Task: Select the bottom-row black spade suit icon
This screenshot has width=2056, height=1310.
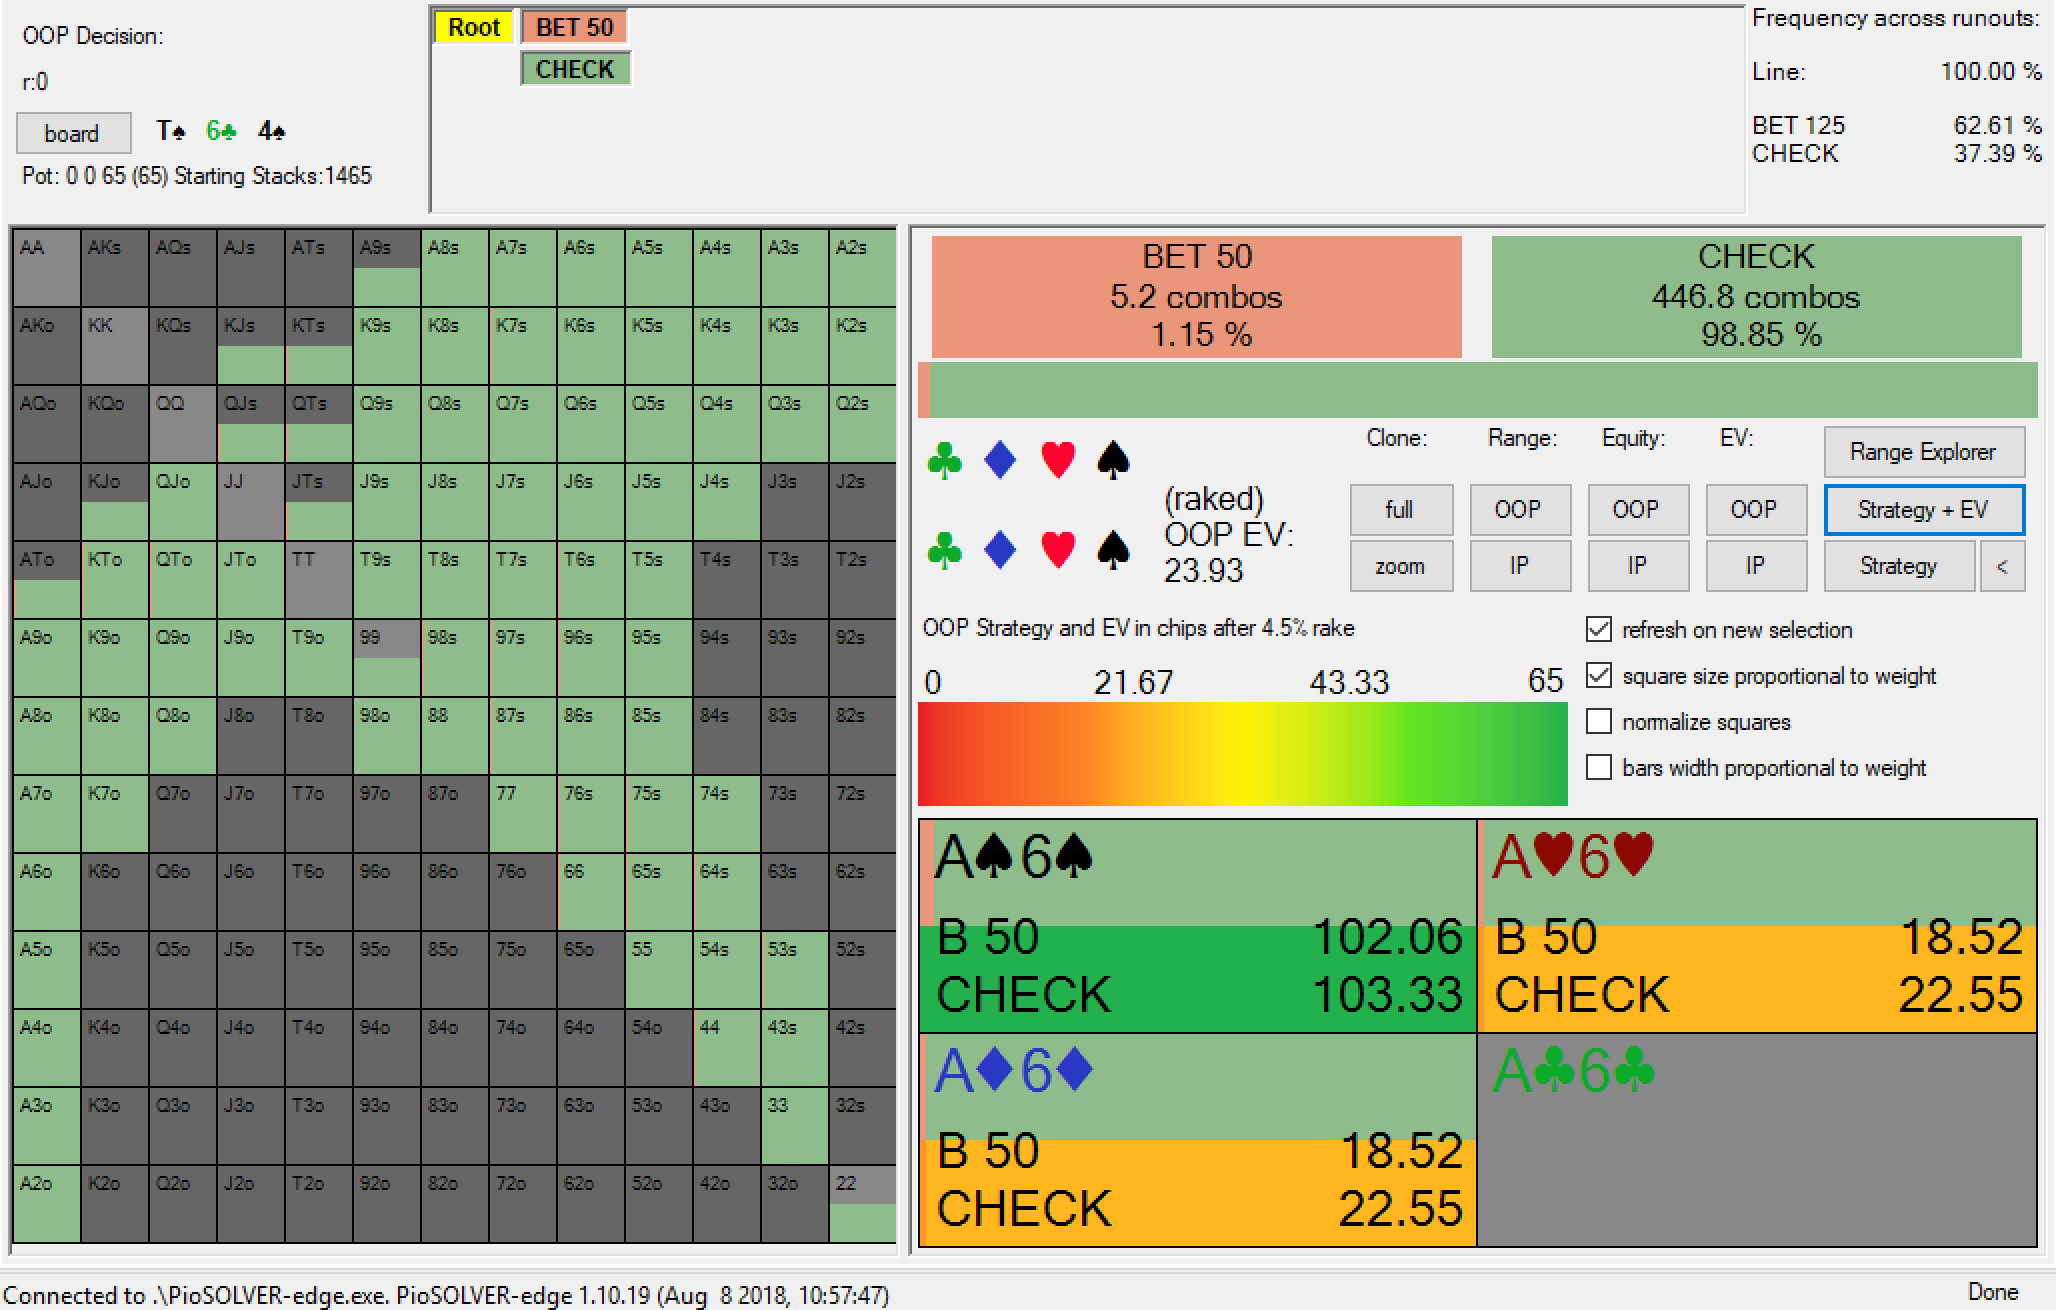Action: point(1113,550)
